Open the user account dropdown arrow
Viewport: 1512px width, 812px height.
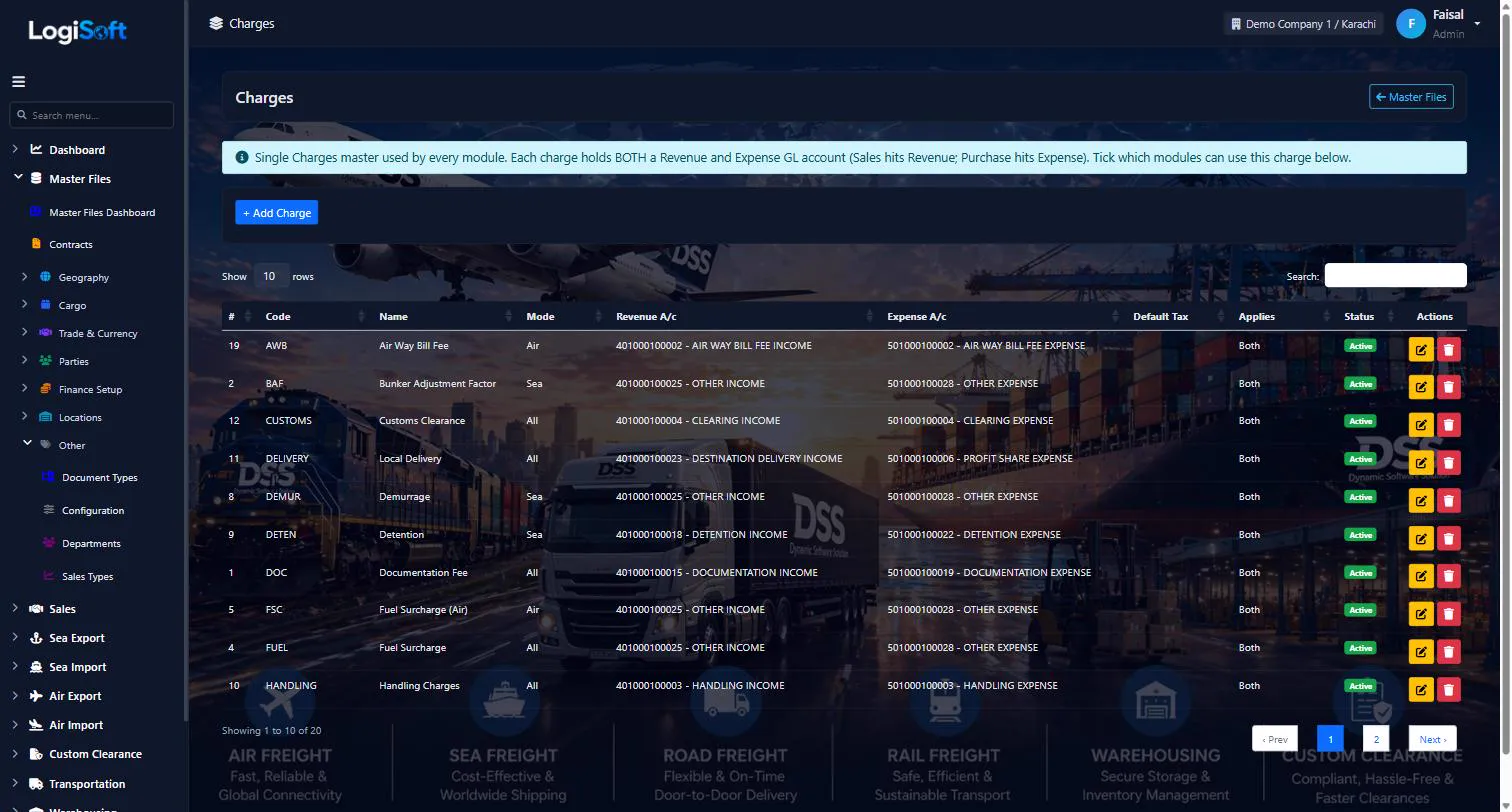point(1477,24)
